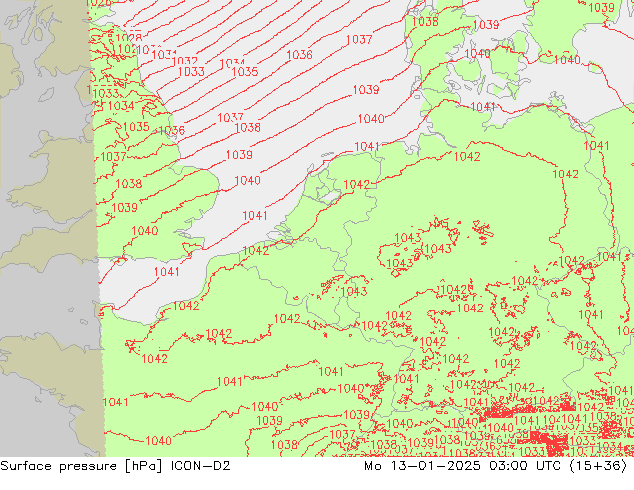Image resolution: width=634 pixels, height=490 pixels.
Task: Select the "ICON-D2" model name text
Action: point(201,466)
